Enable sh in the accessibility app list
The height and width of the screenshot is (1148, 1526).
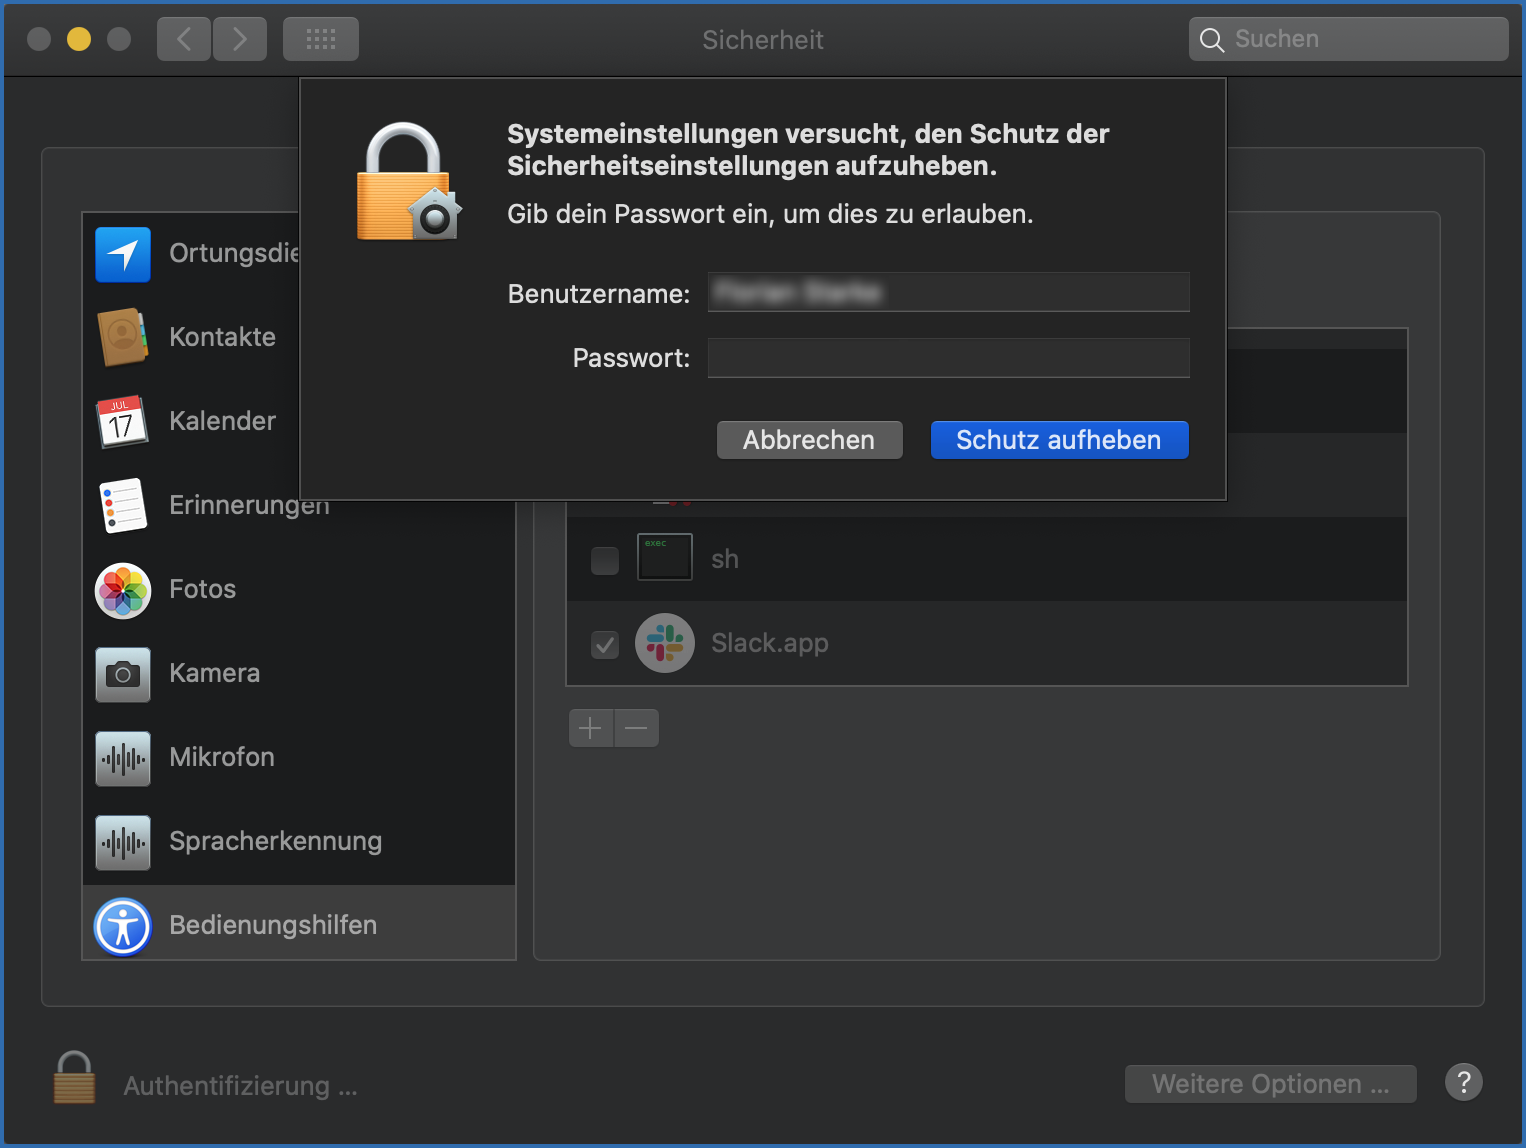pyautogui.click(x=604, y=561)
